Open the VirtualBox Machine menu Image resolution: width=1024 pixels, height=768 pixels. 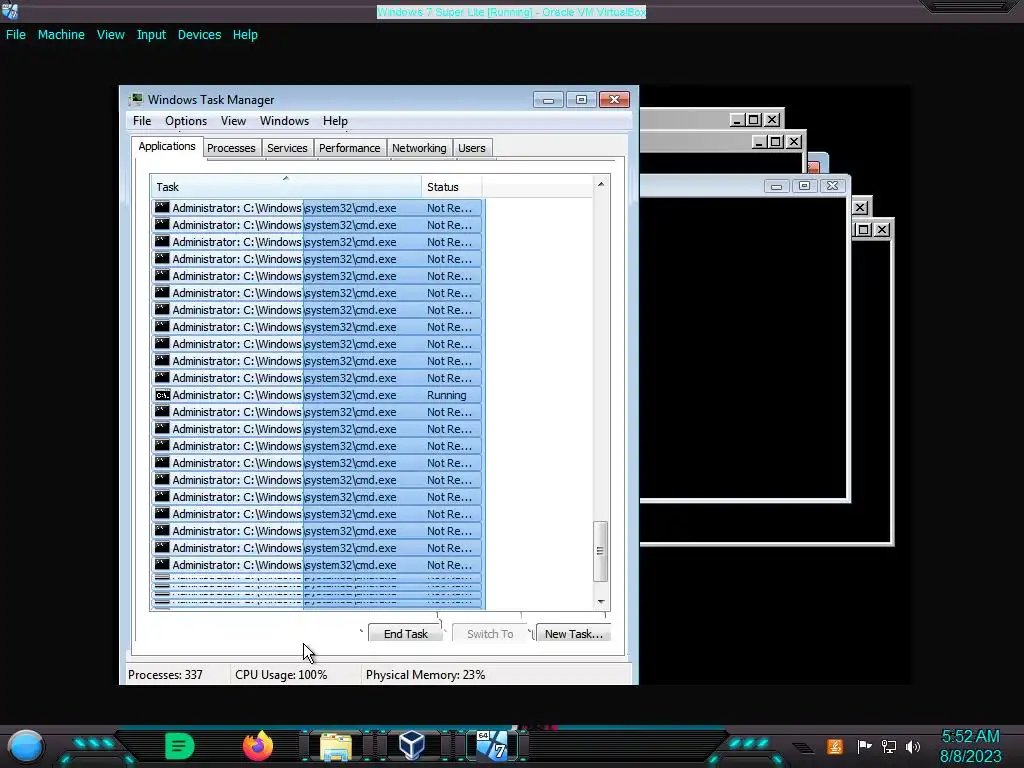(61, 35)
